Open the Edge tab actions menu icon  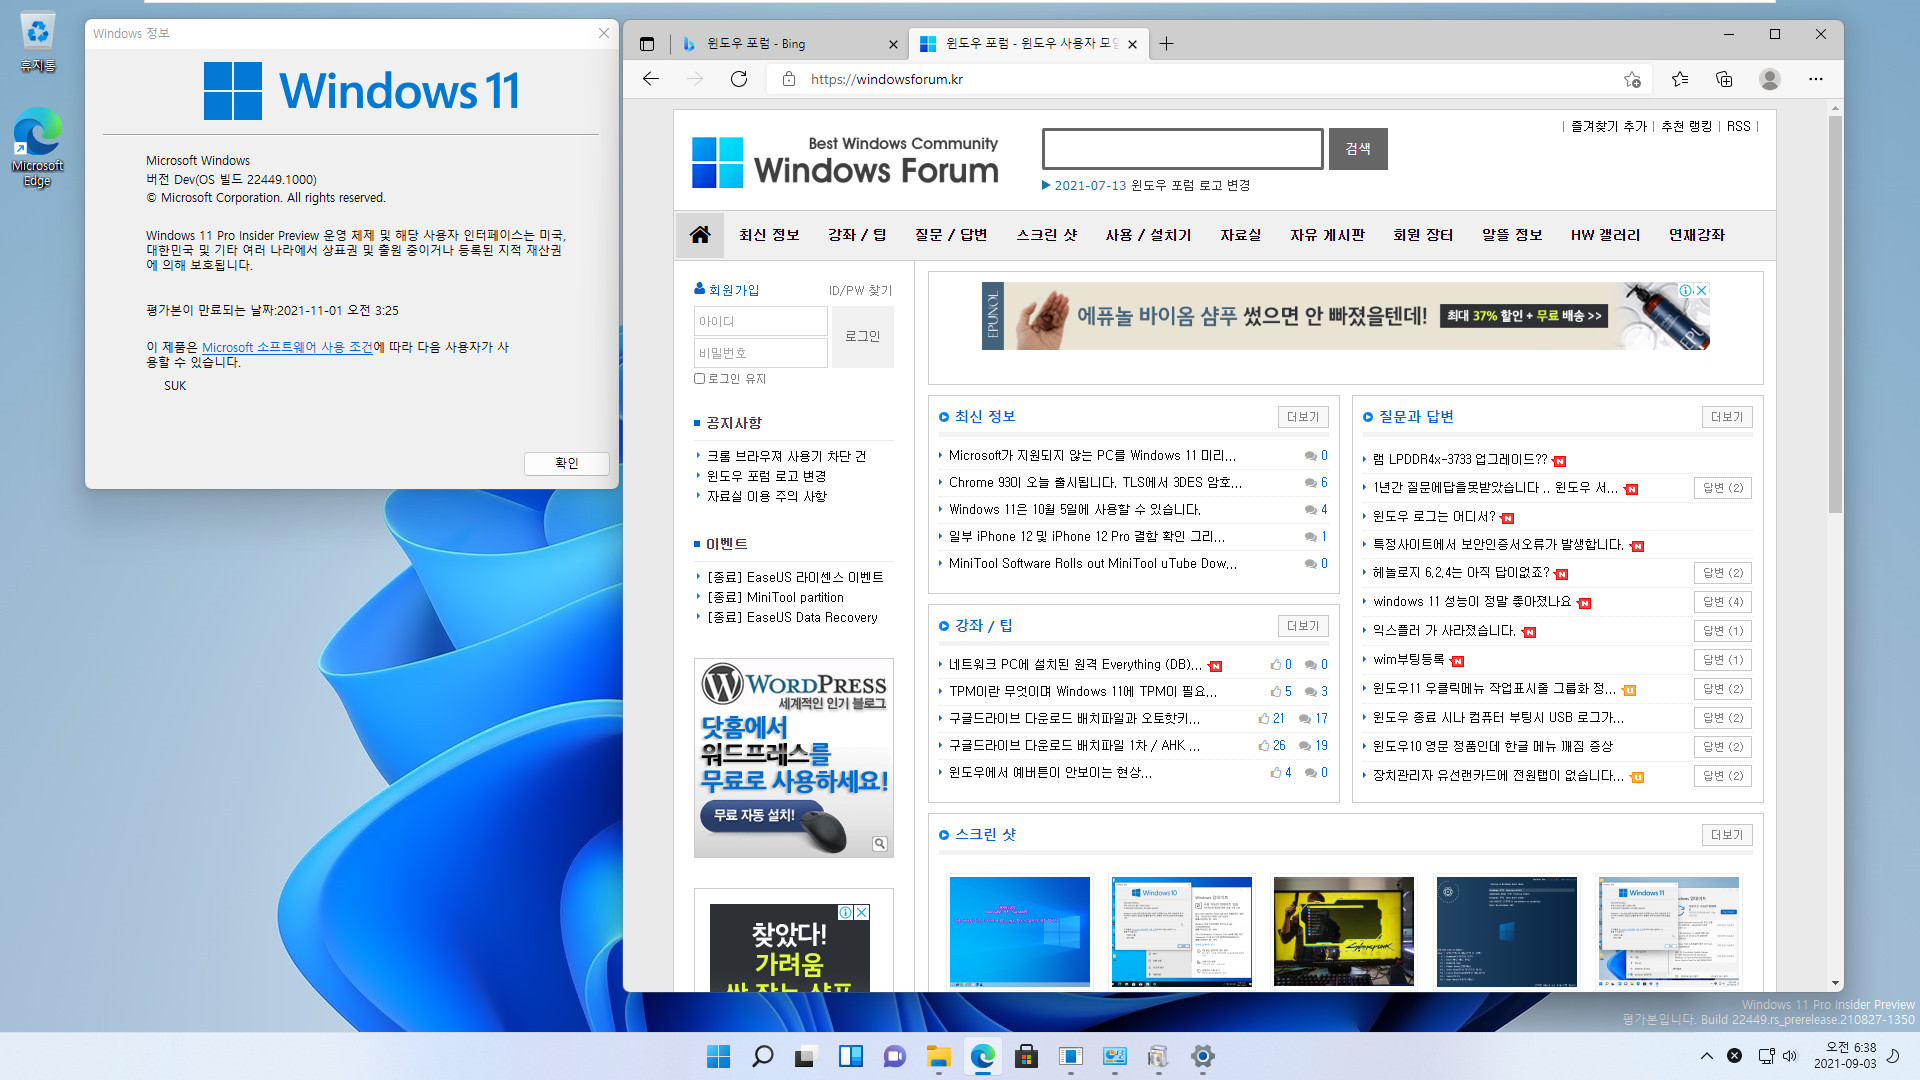(x=647, y=44)
